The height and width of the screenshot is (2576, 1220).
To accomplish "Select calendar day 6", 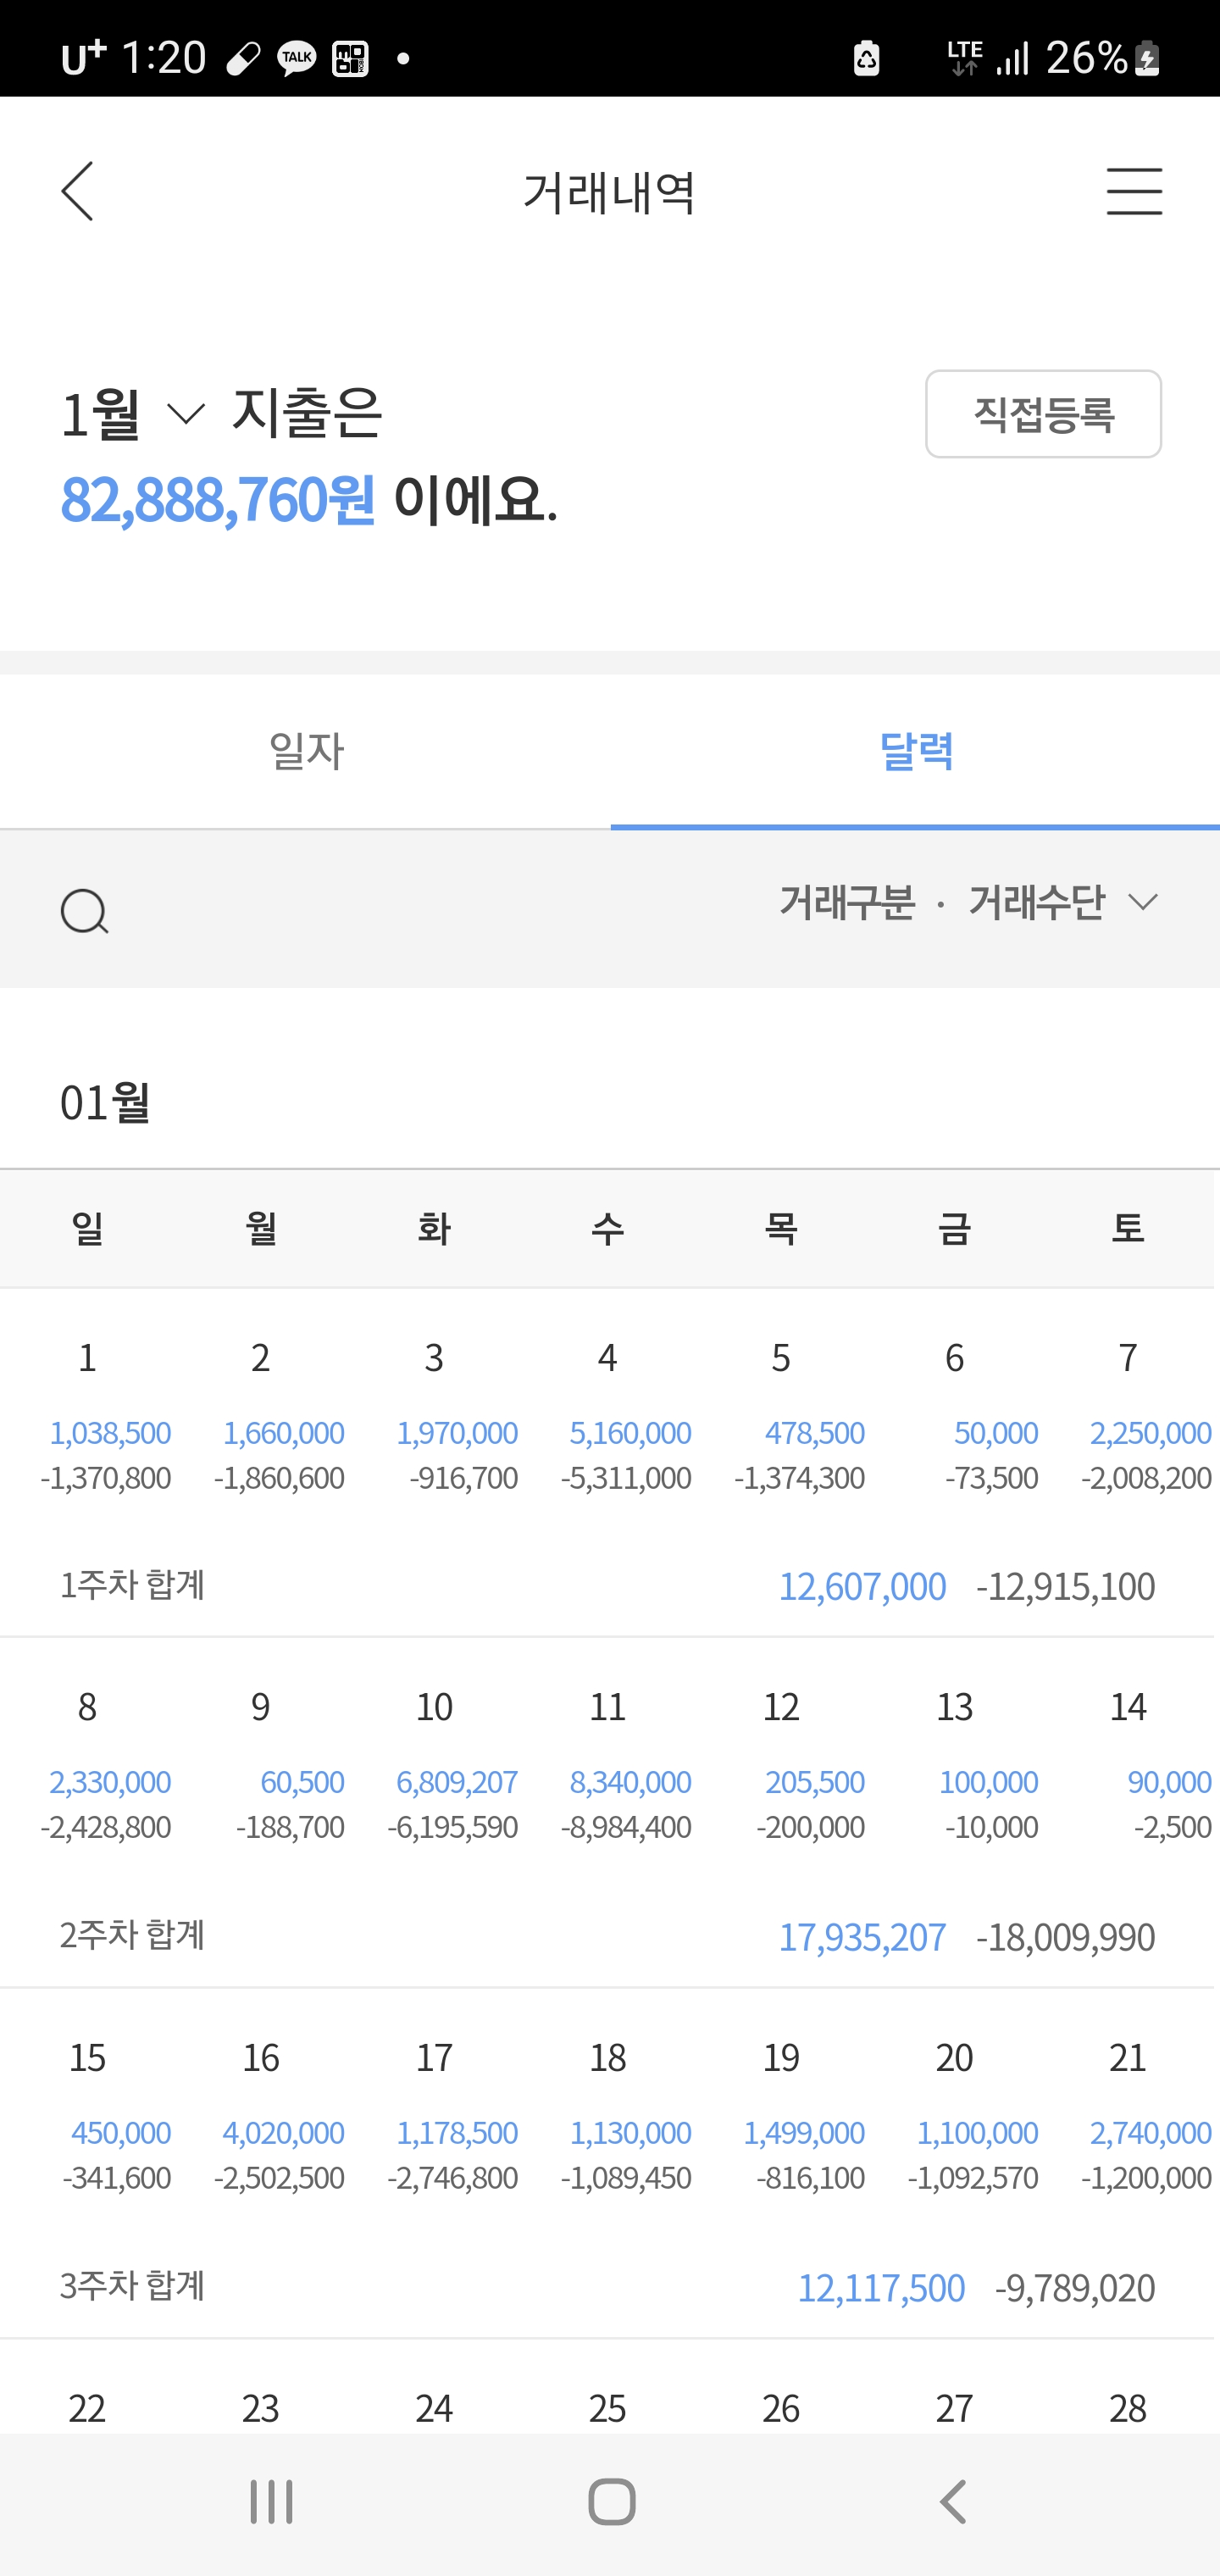I will click(954, 1357).
